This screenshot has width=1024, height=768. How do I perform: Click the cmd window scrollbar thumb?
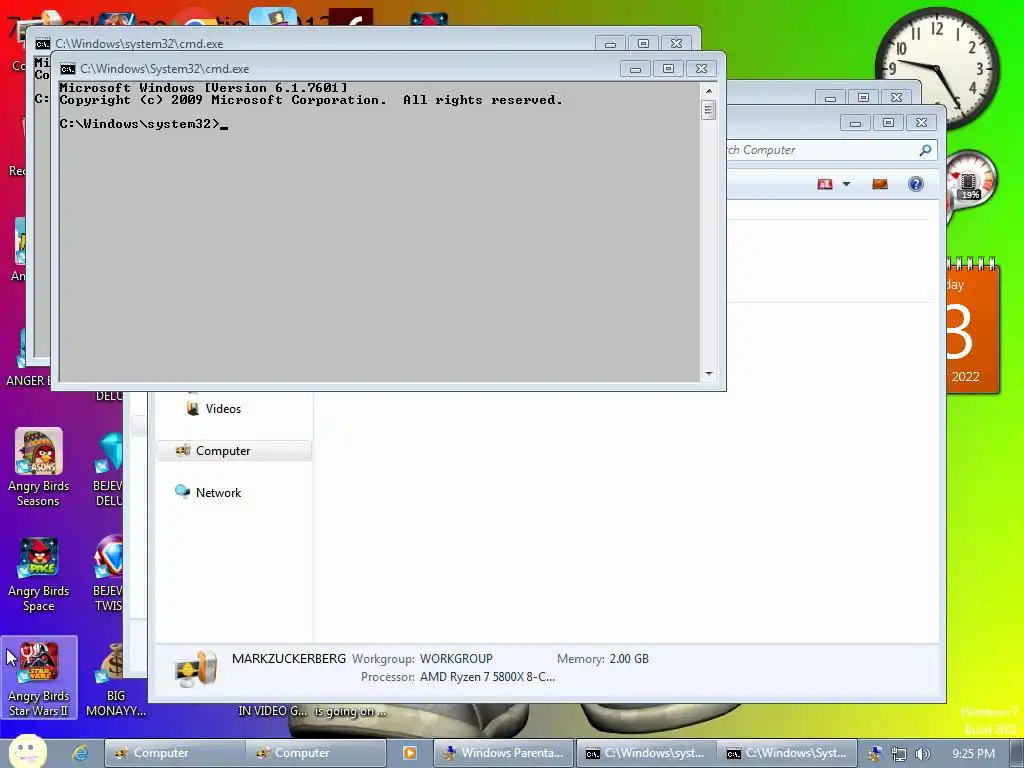click(709, 110)
